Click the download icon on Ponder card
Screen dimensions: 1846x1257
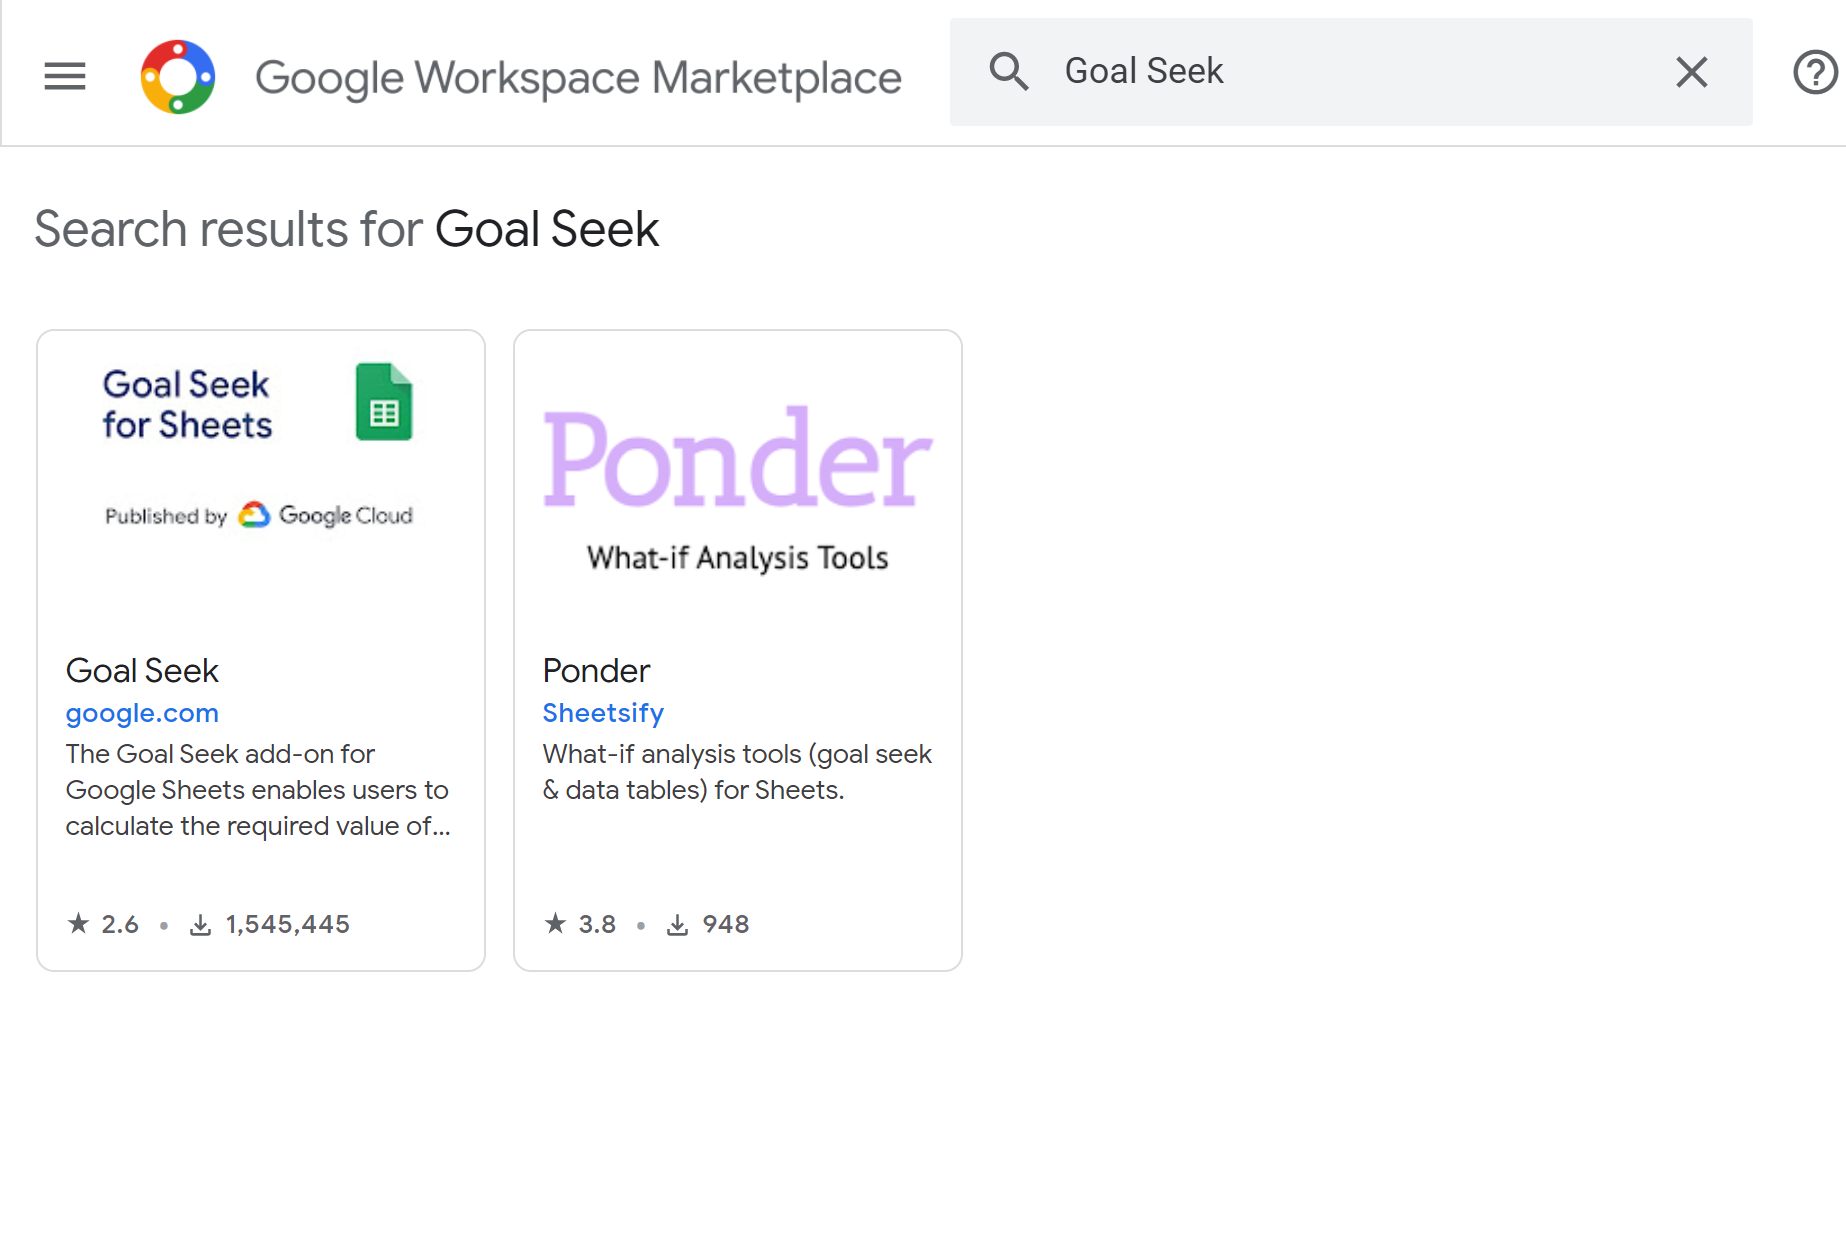(x=677, y=925)
